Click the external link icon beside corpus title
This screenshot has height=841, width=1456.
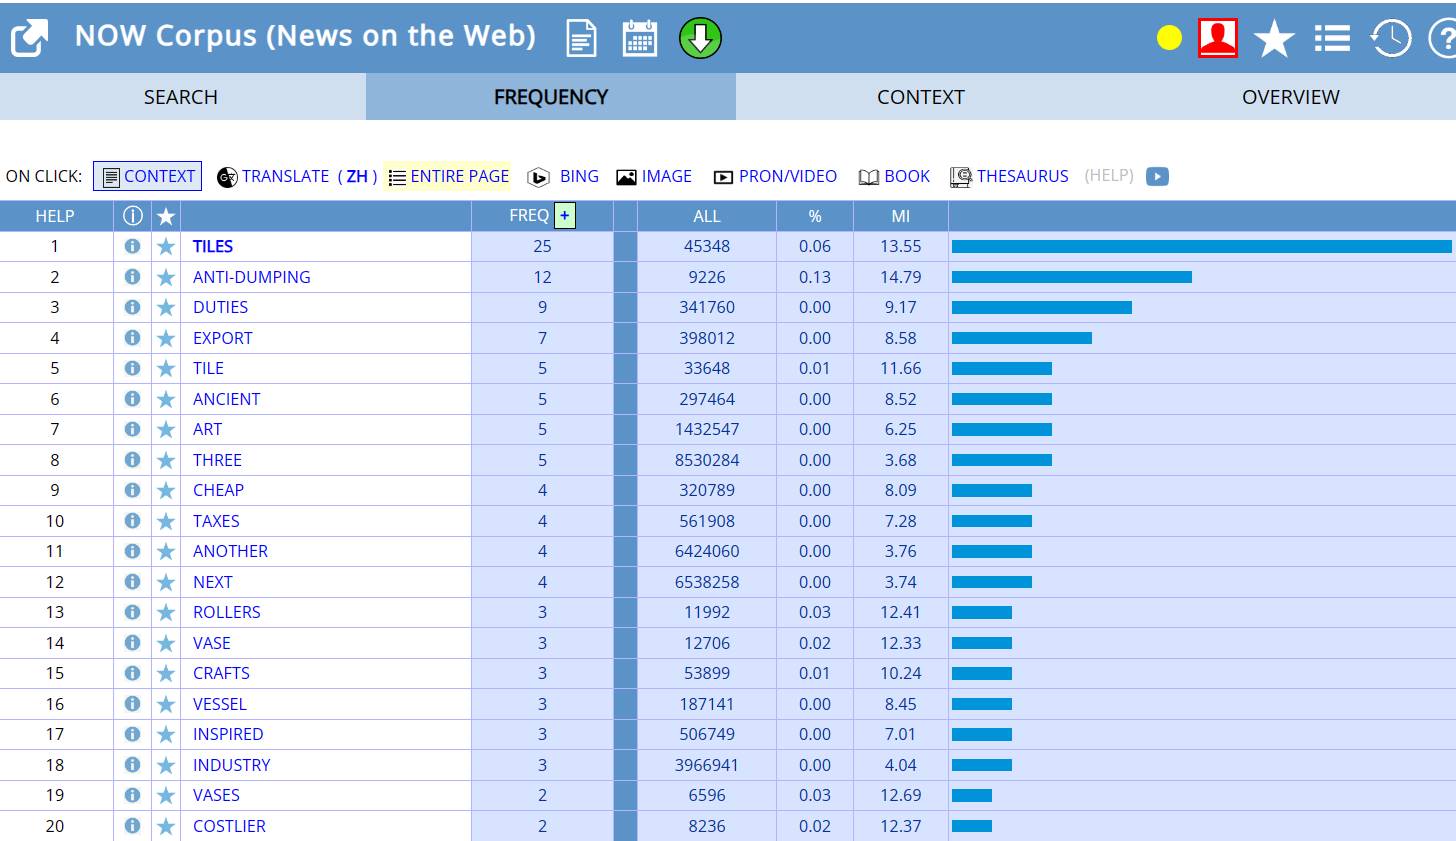click(x=29, y=39)
